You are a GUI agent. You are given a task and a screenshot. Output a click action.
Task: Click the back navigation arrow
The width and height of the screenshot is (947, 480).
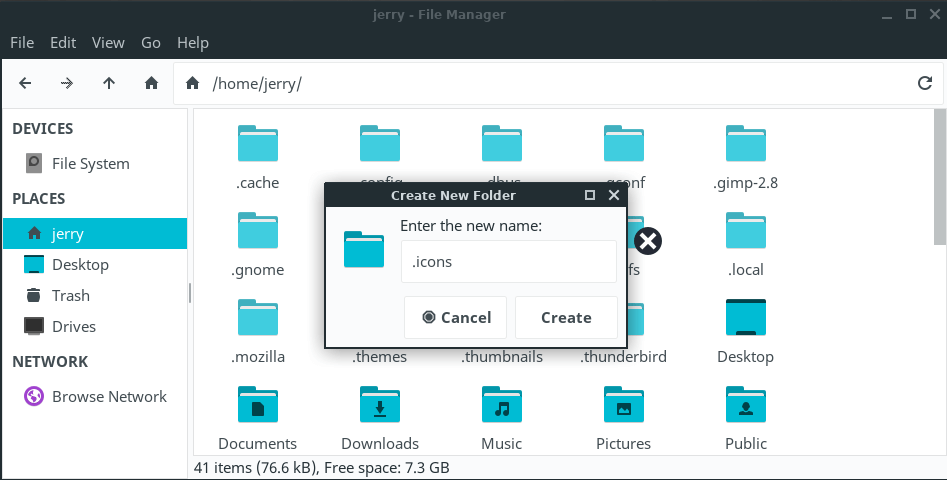pyautogui.click(x=25, y=83)
